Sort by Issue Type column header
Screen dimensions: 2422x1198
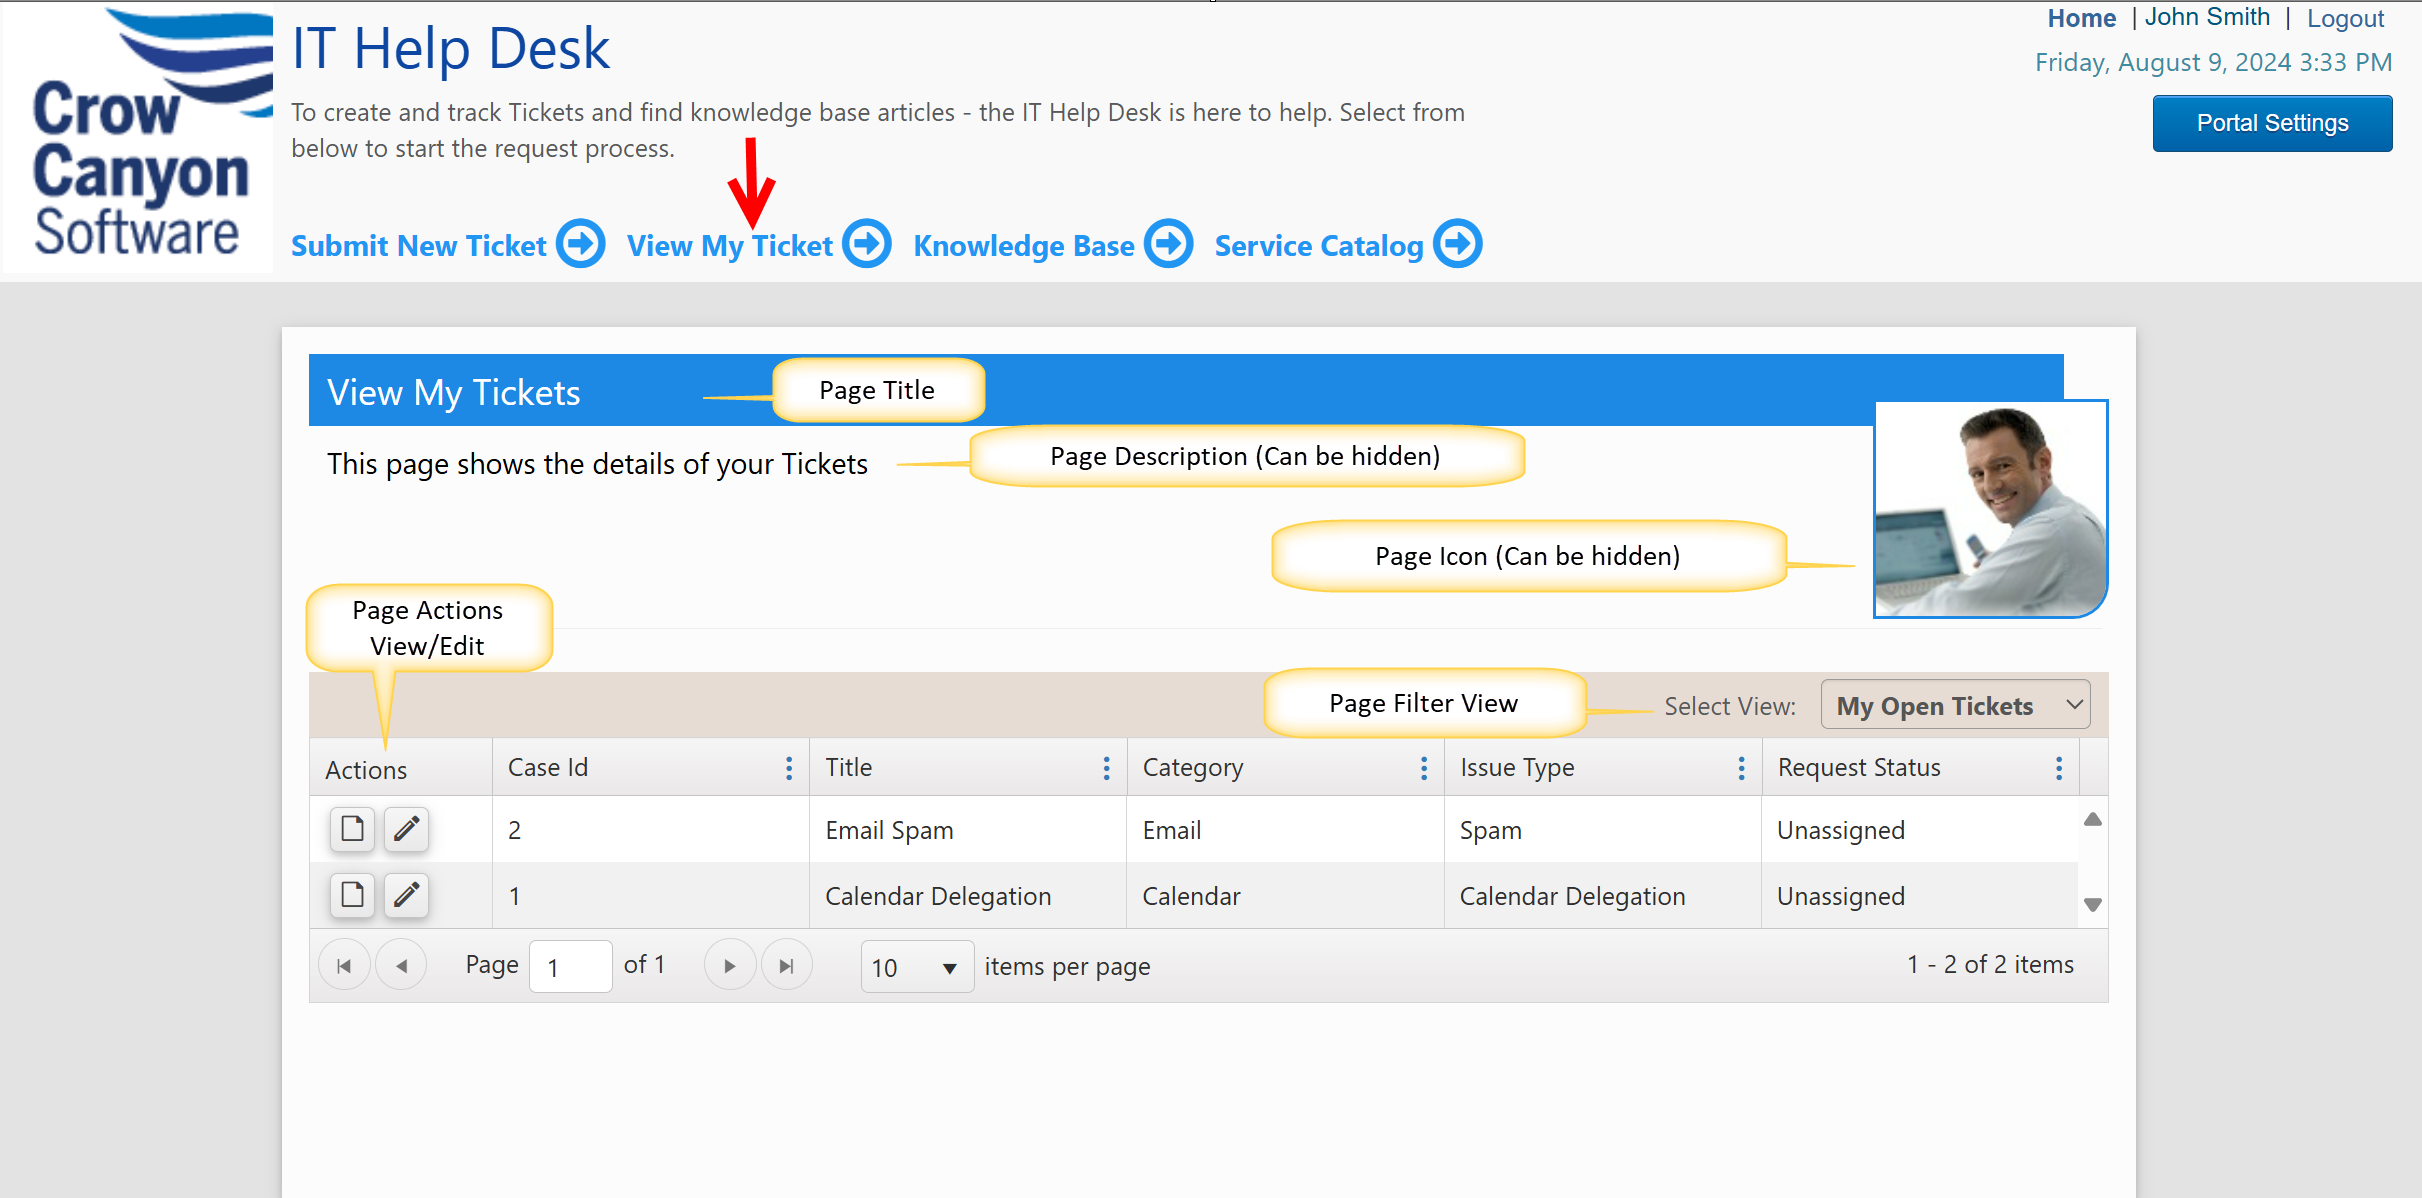coord(1517,767)
